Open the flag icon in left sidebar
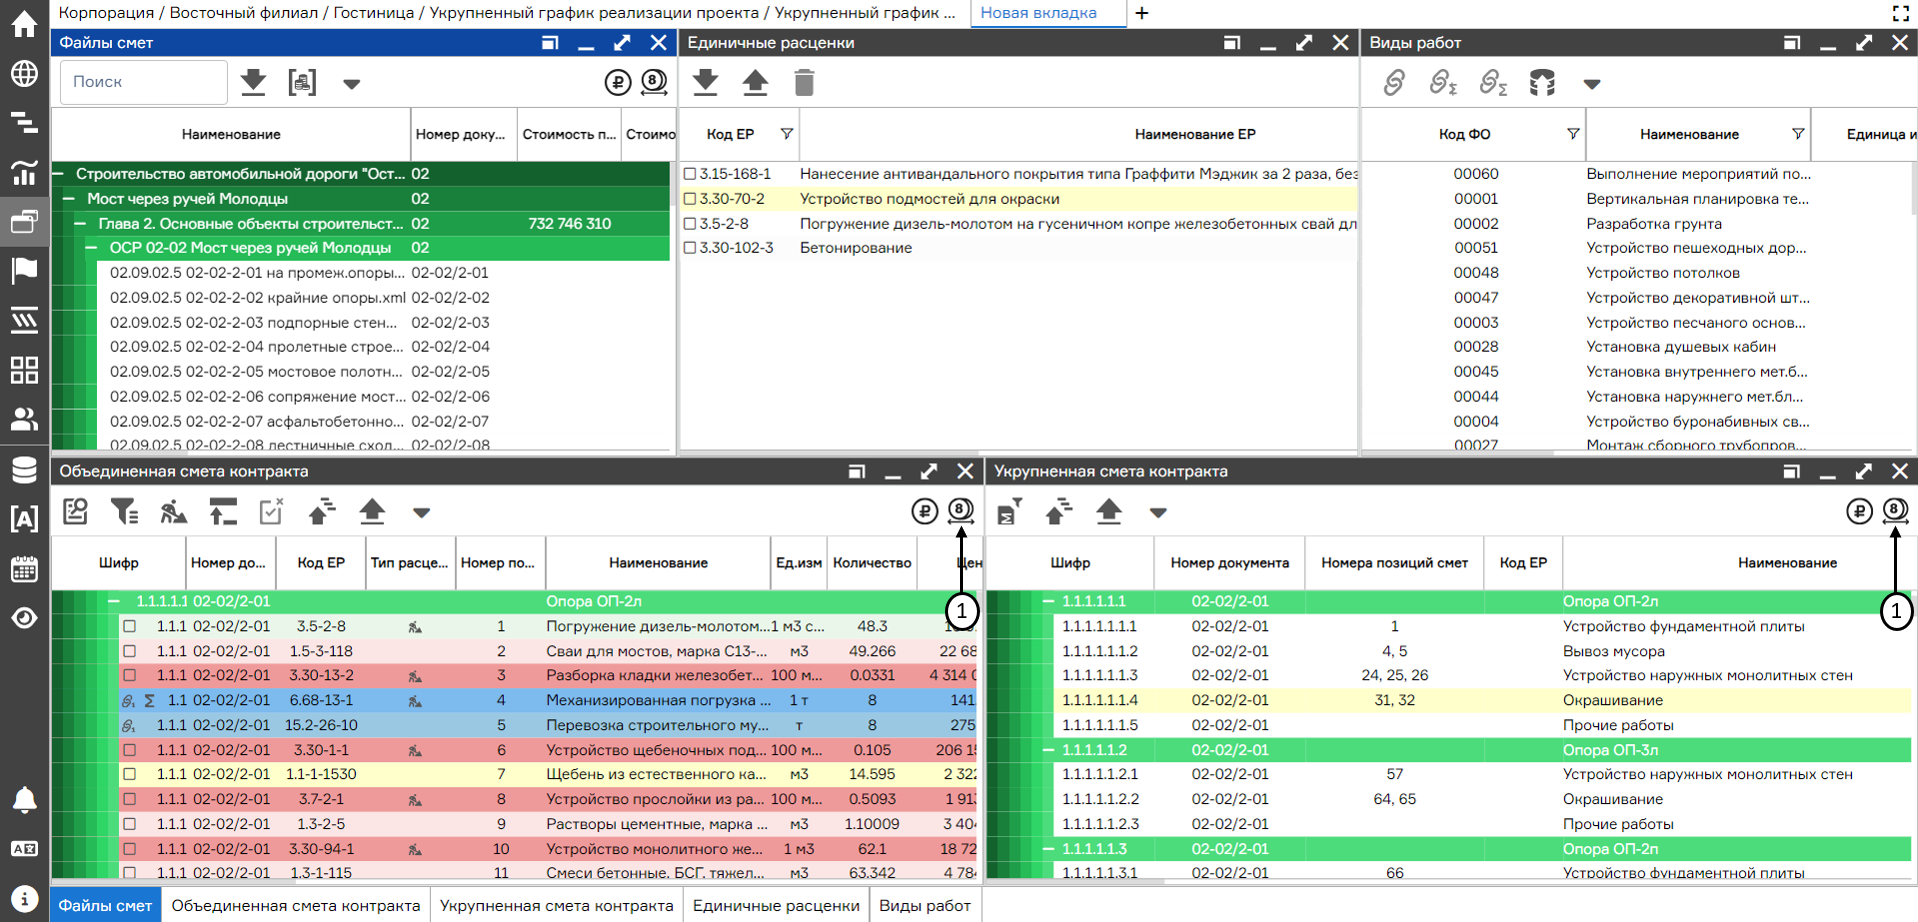This screenshot has width=1918, height=922. tap(24, 270)
